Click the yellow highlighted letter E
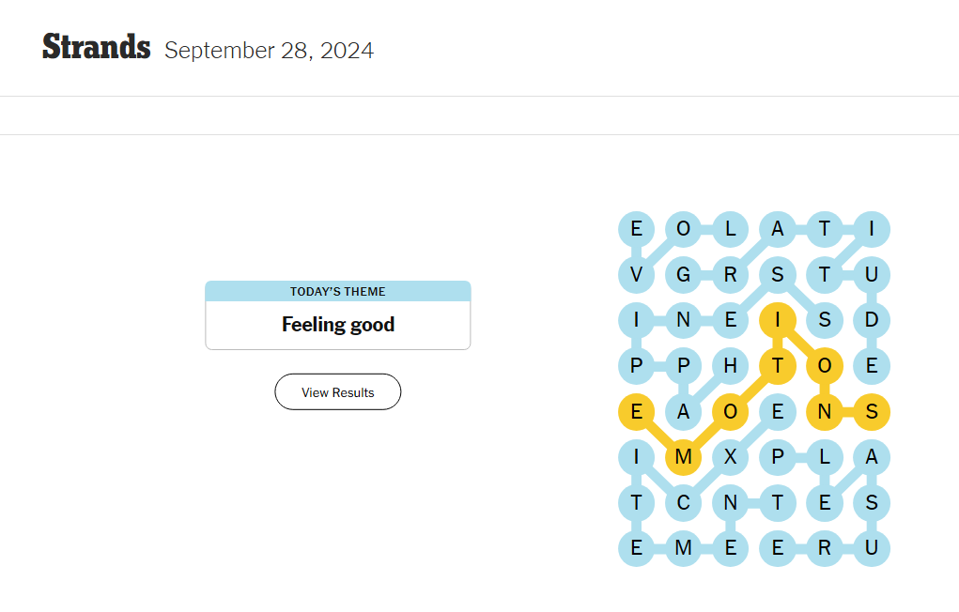Image resolution: width=959 pixels, height=612 pixels. click(x=636, y=411)
